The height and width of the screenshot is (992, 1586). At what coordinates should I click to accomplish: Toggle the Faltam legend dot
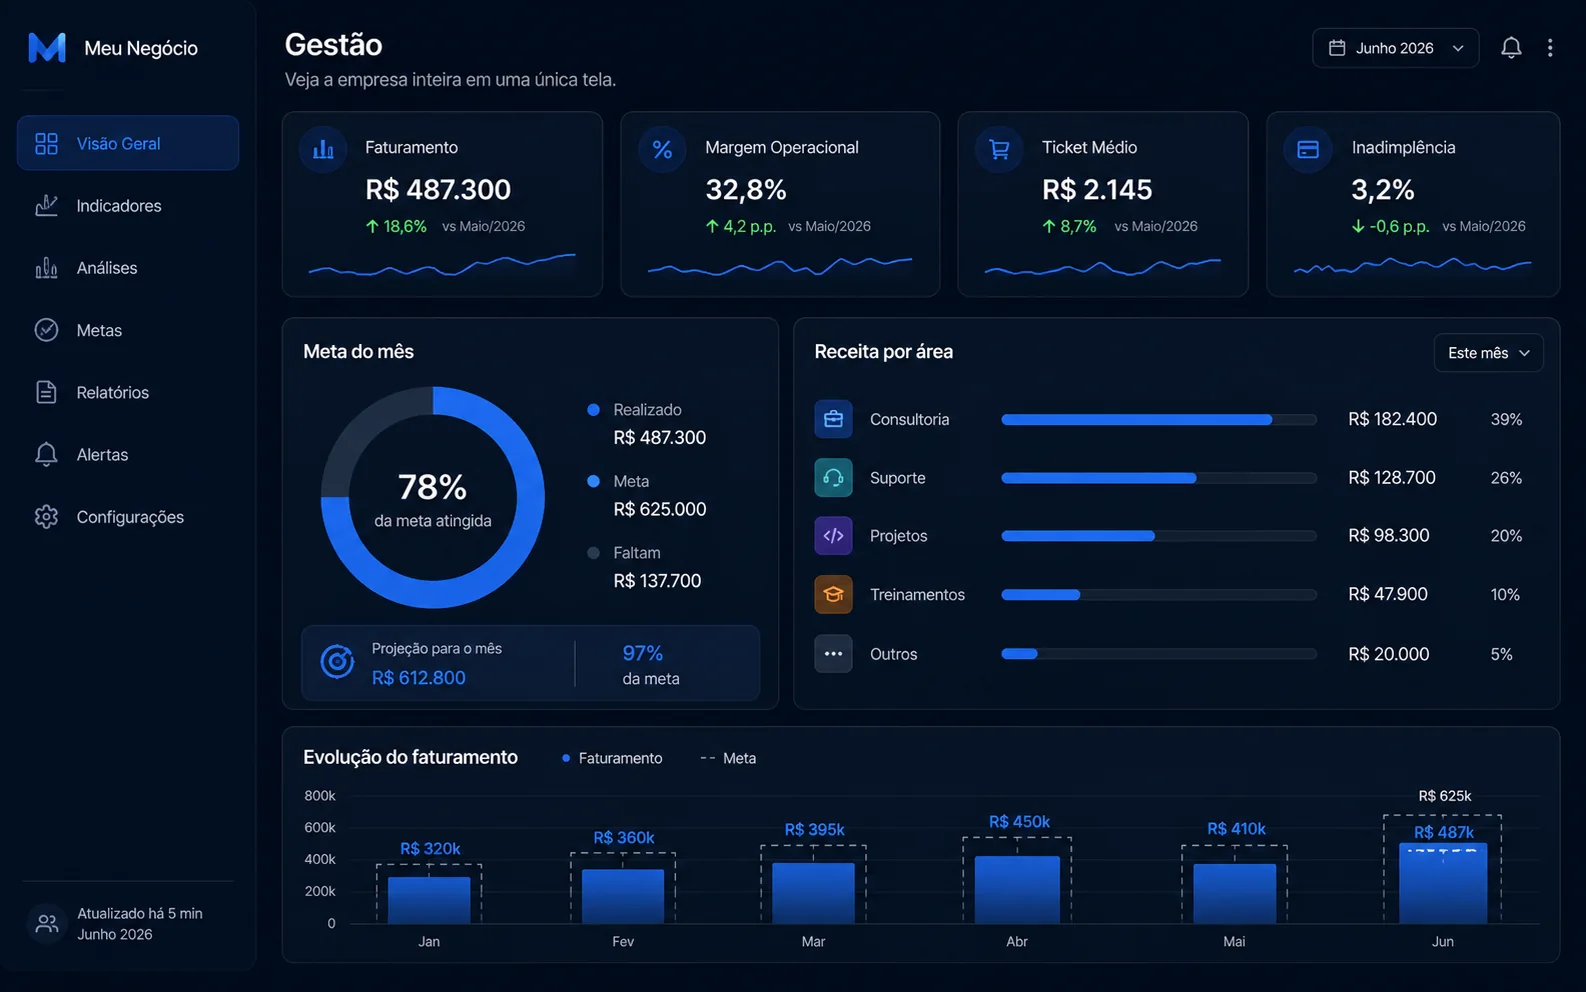(x=593, y=553)
